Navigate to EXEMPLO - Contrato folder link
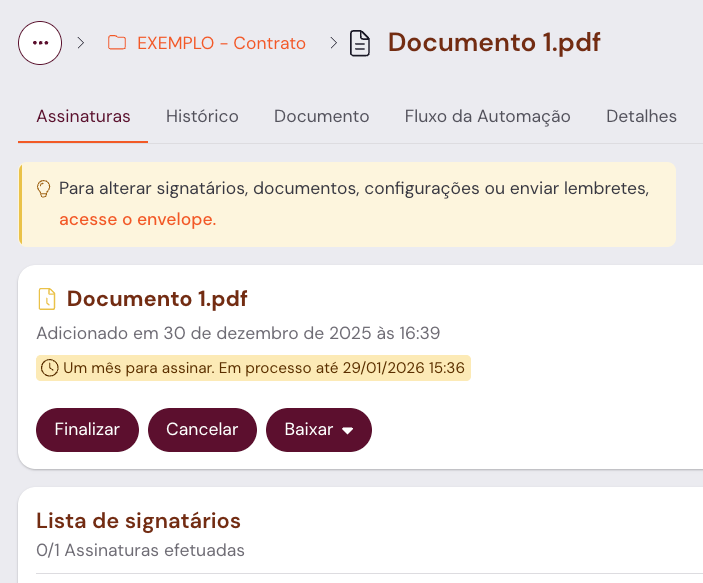The width and height of the screenshot is (703, 583). point(221,43)
